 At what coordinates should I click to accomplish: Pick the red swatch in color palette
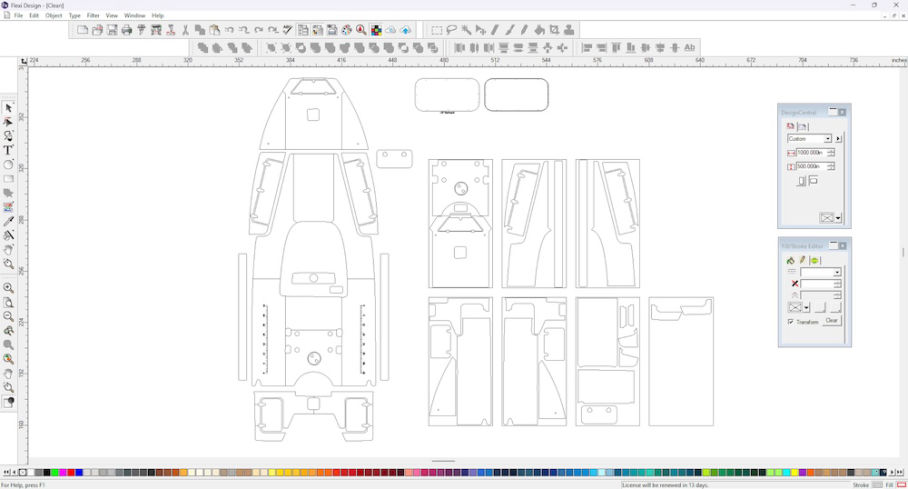coord(70,472)
